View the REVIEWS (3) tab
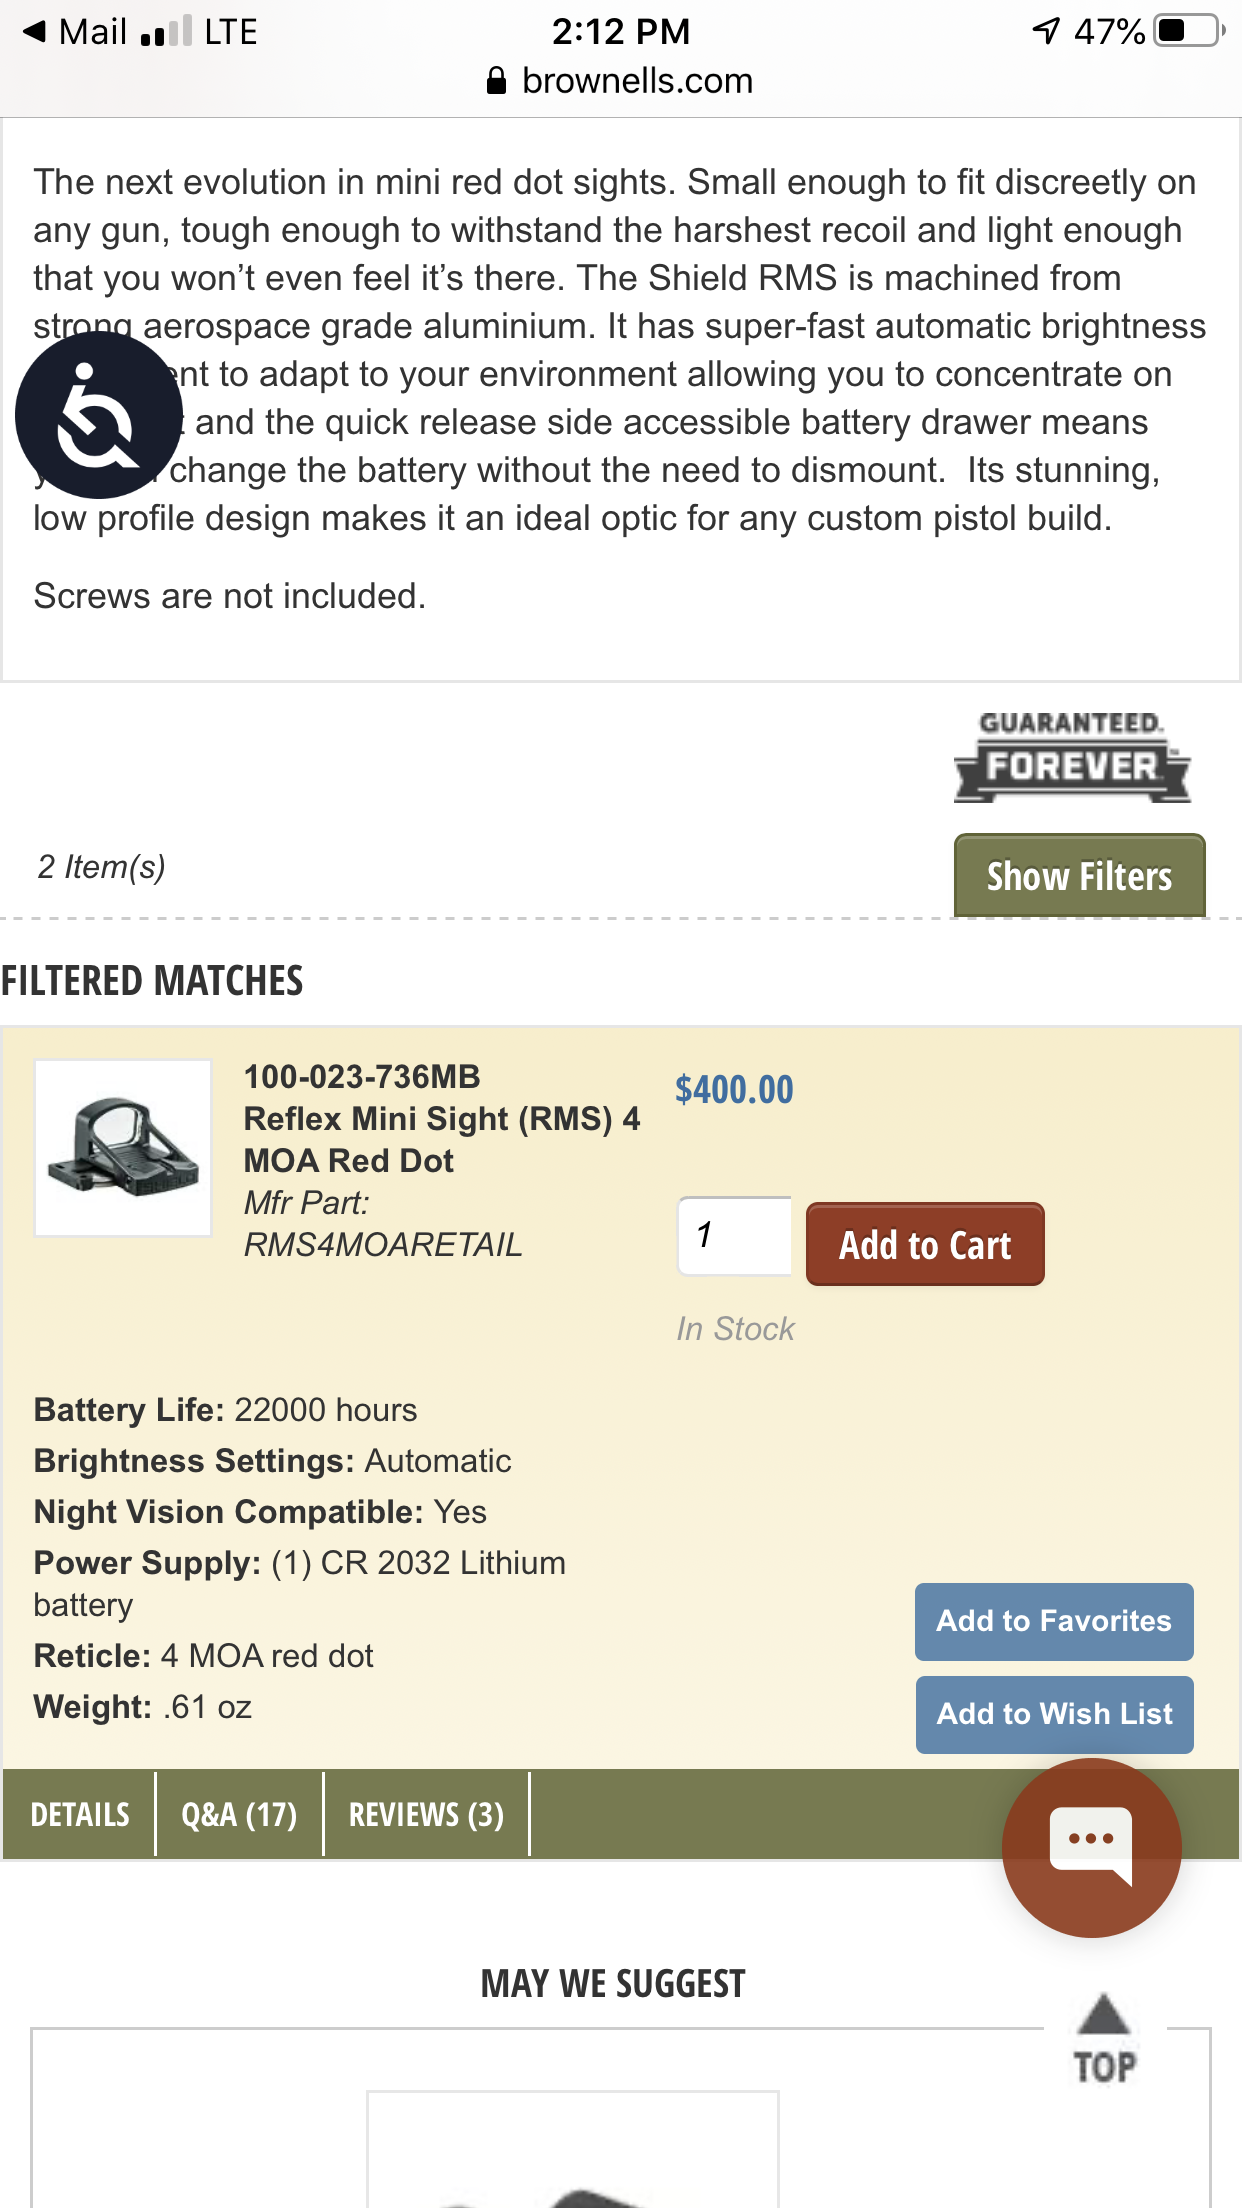Viewport: 1242px width, 2208px height. pos(426,1814)
